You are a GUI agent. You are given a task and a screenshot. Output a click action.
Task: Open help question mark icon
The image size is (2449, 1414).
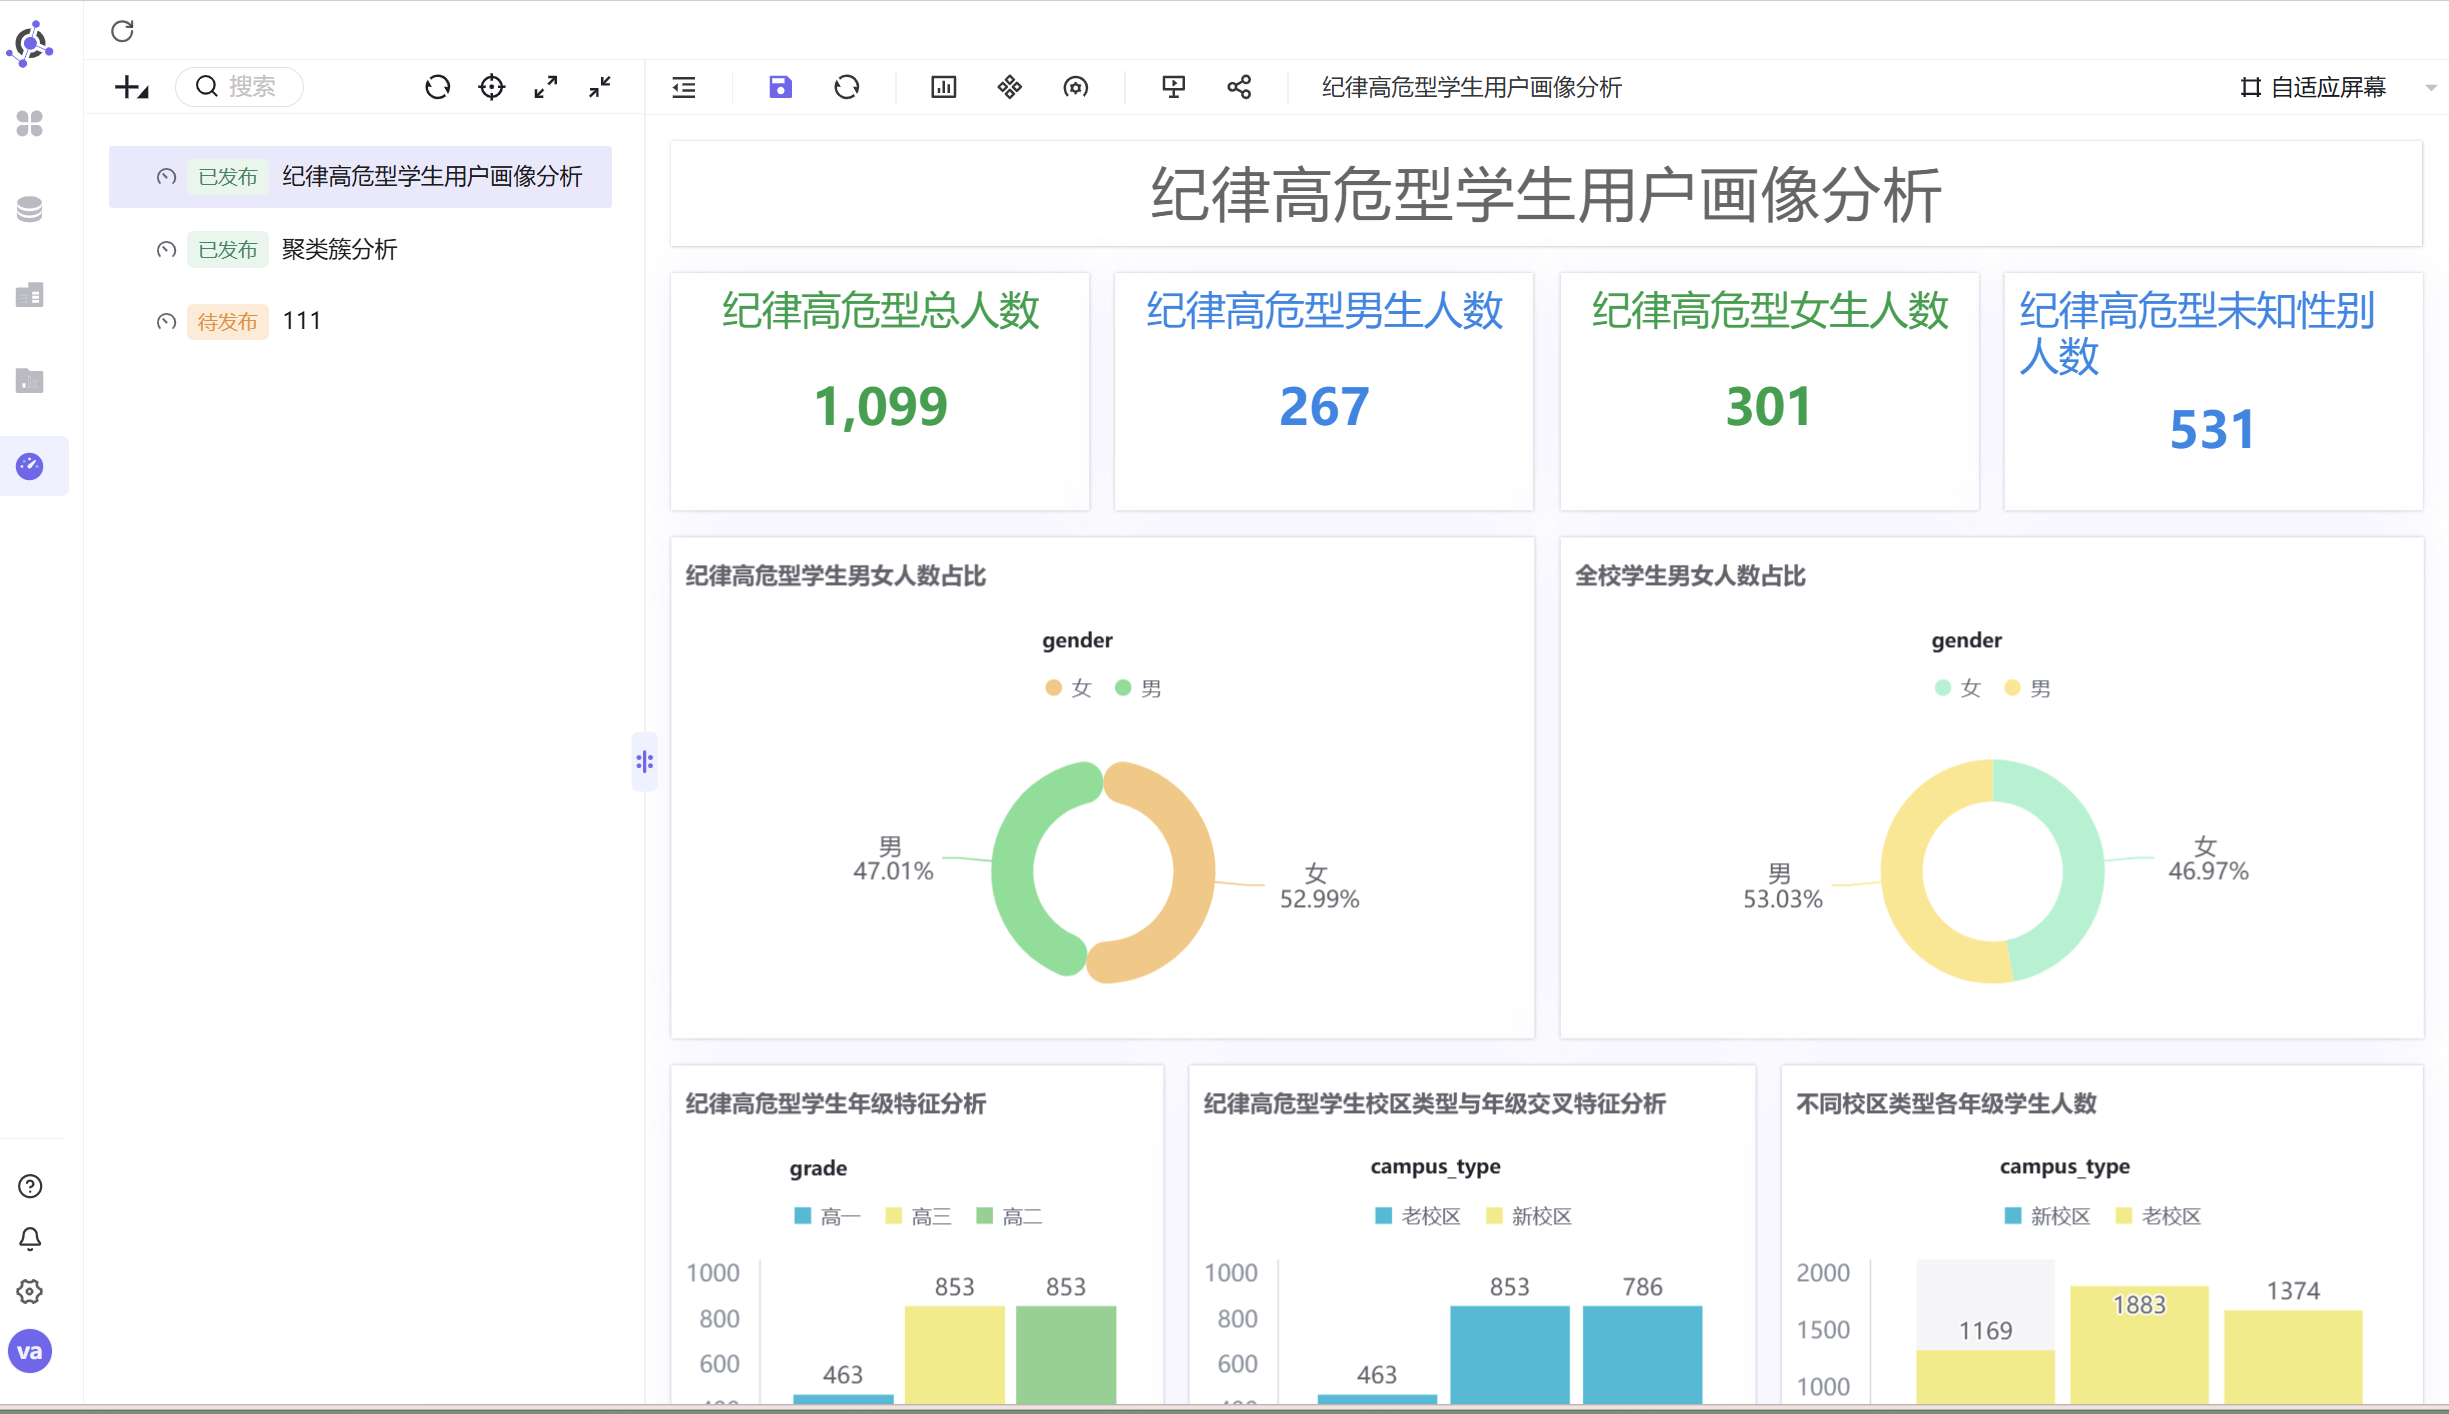[x=30, y=1186]
